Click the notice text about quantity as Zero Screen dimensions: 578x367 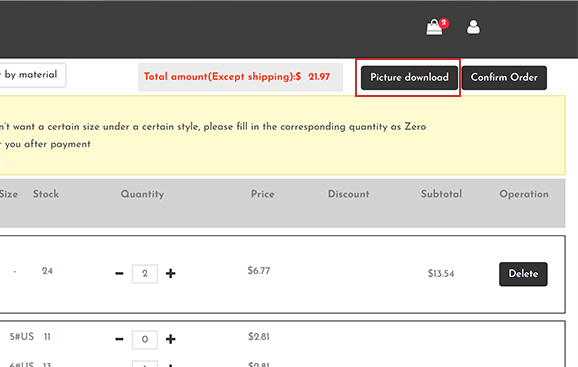pos(213,127)
